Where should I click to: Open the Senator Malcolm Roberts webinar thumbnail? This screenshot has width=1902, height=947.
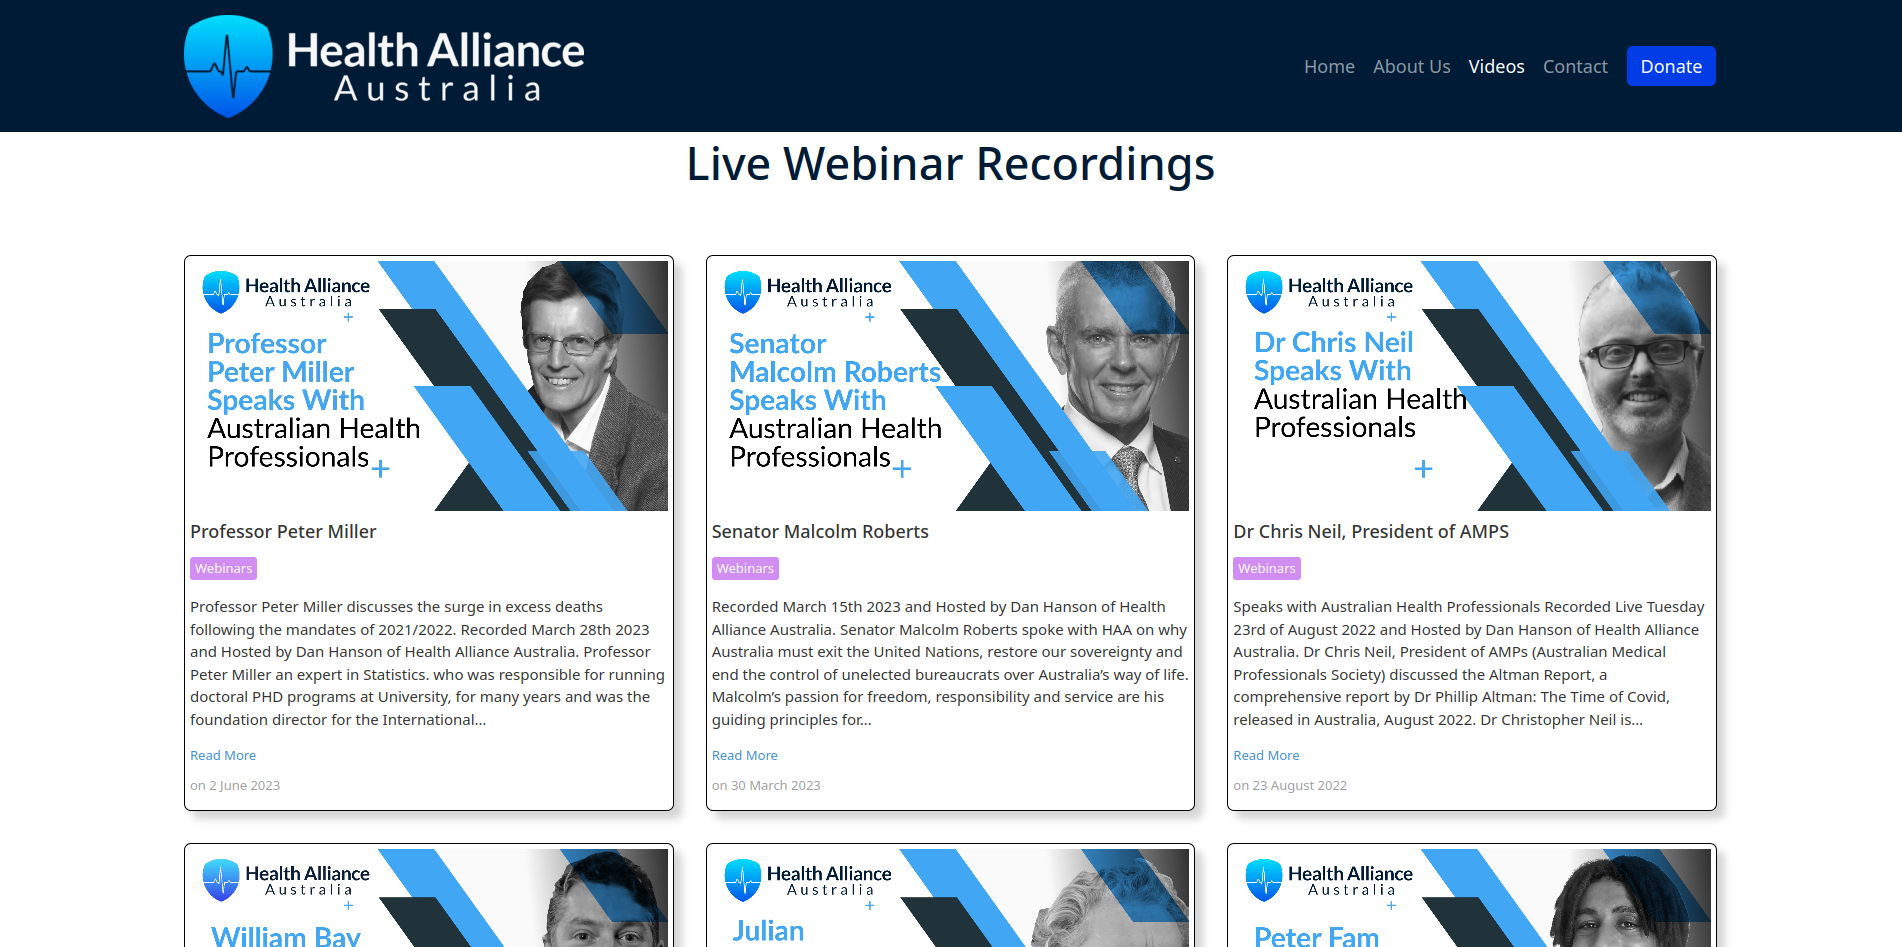(950, 386)
